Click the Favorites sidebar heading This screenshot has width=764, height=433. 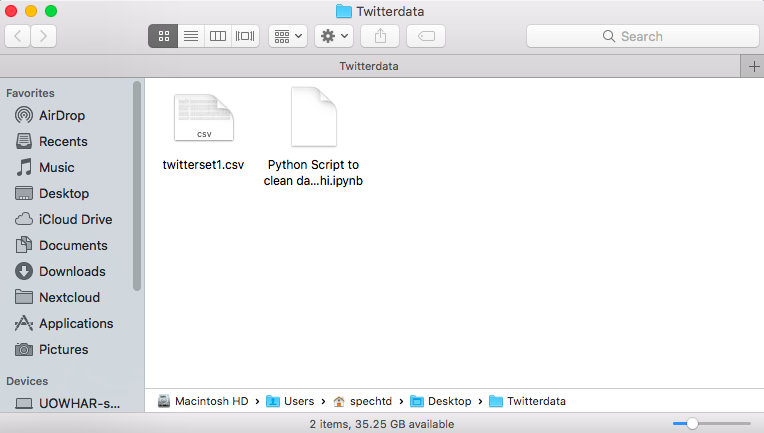[30, 93]
